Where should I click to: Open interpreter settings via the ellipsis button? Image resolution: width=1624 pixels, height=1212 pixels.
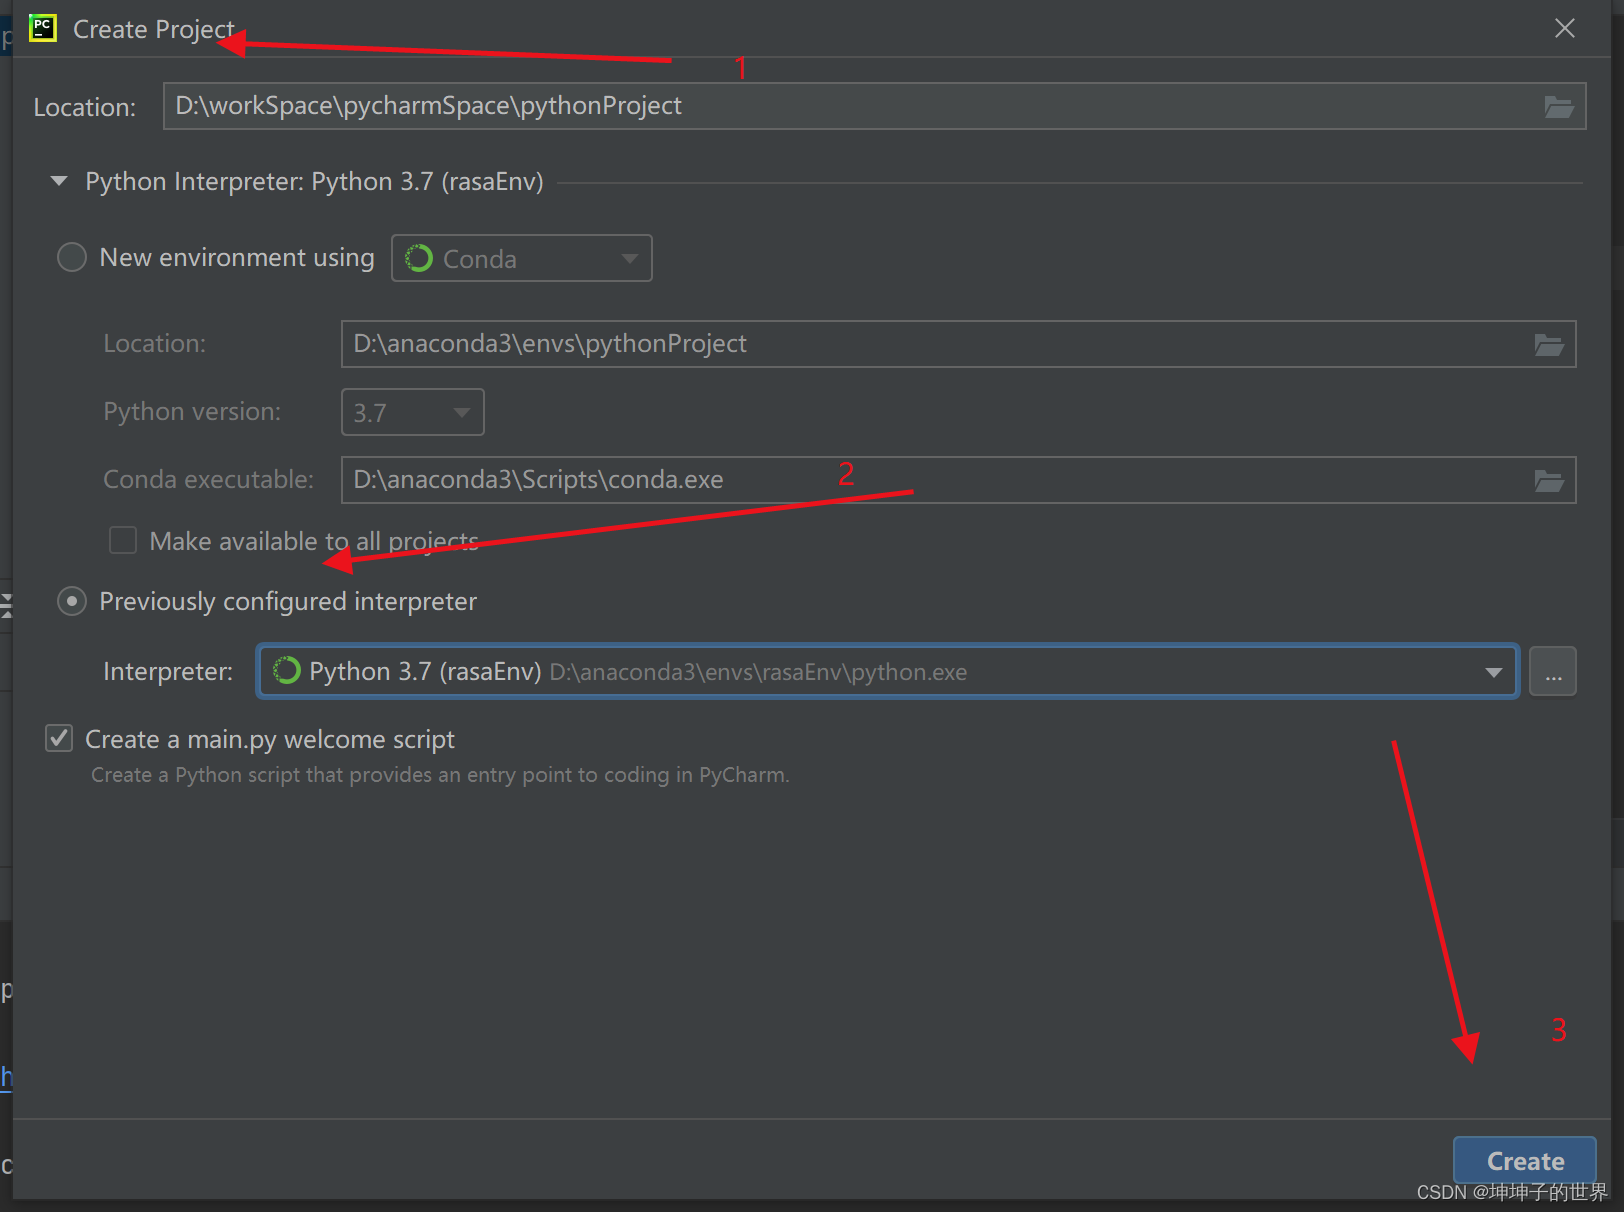[1553, 671]
